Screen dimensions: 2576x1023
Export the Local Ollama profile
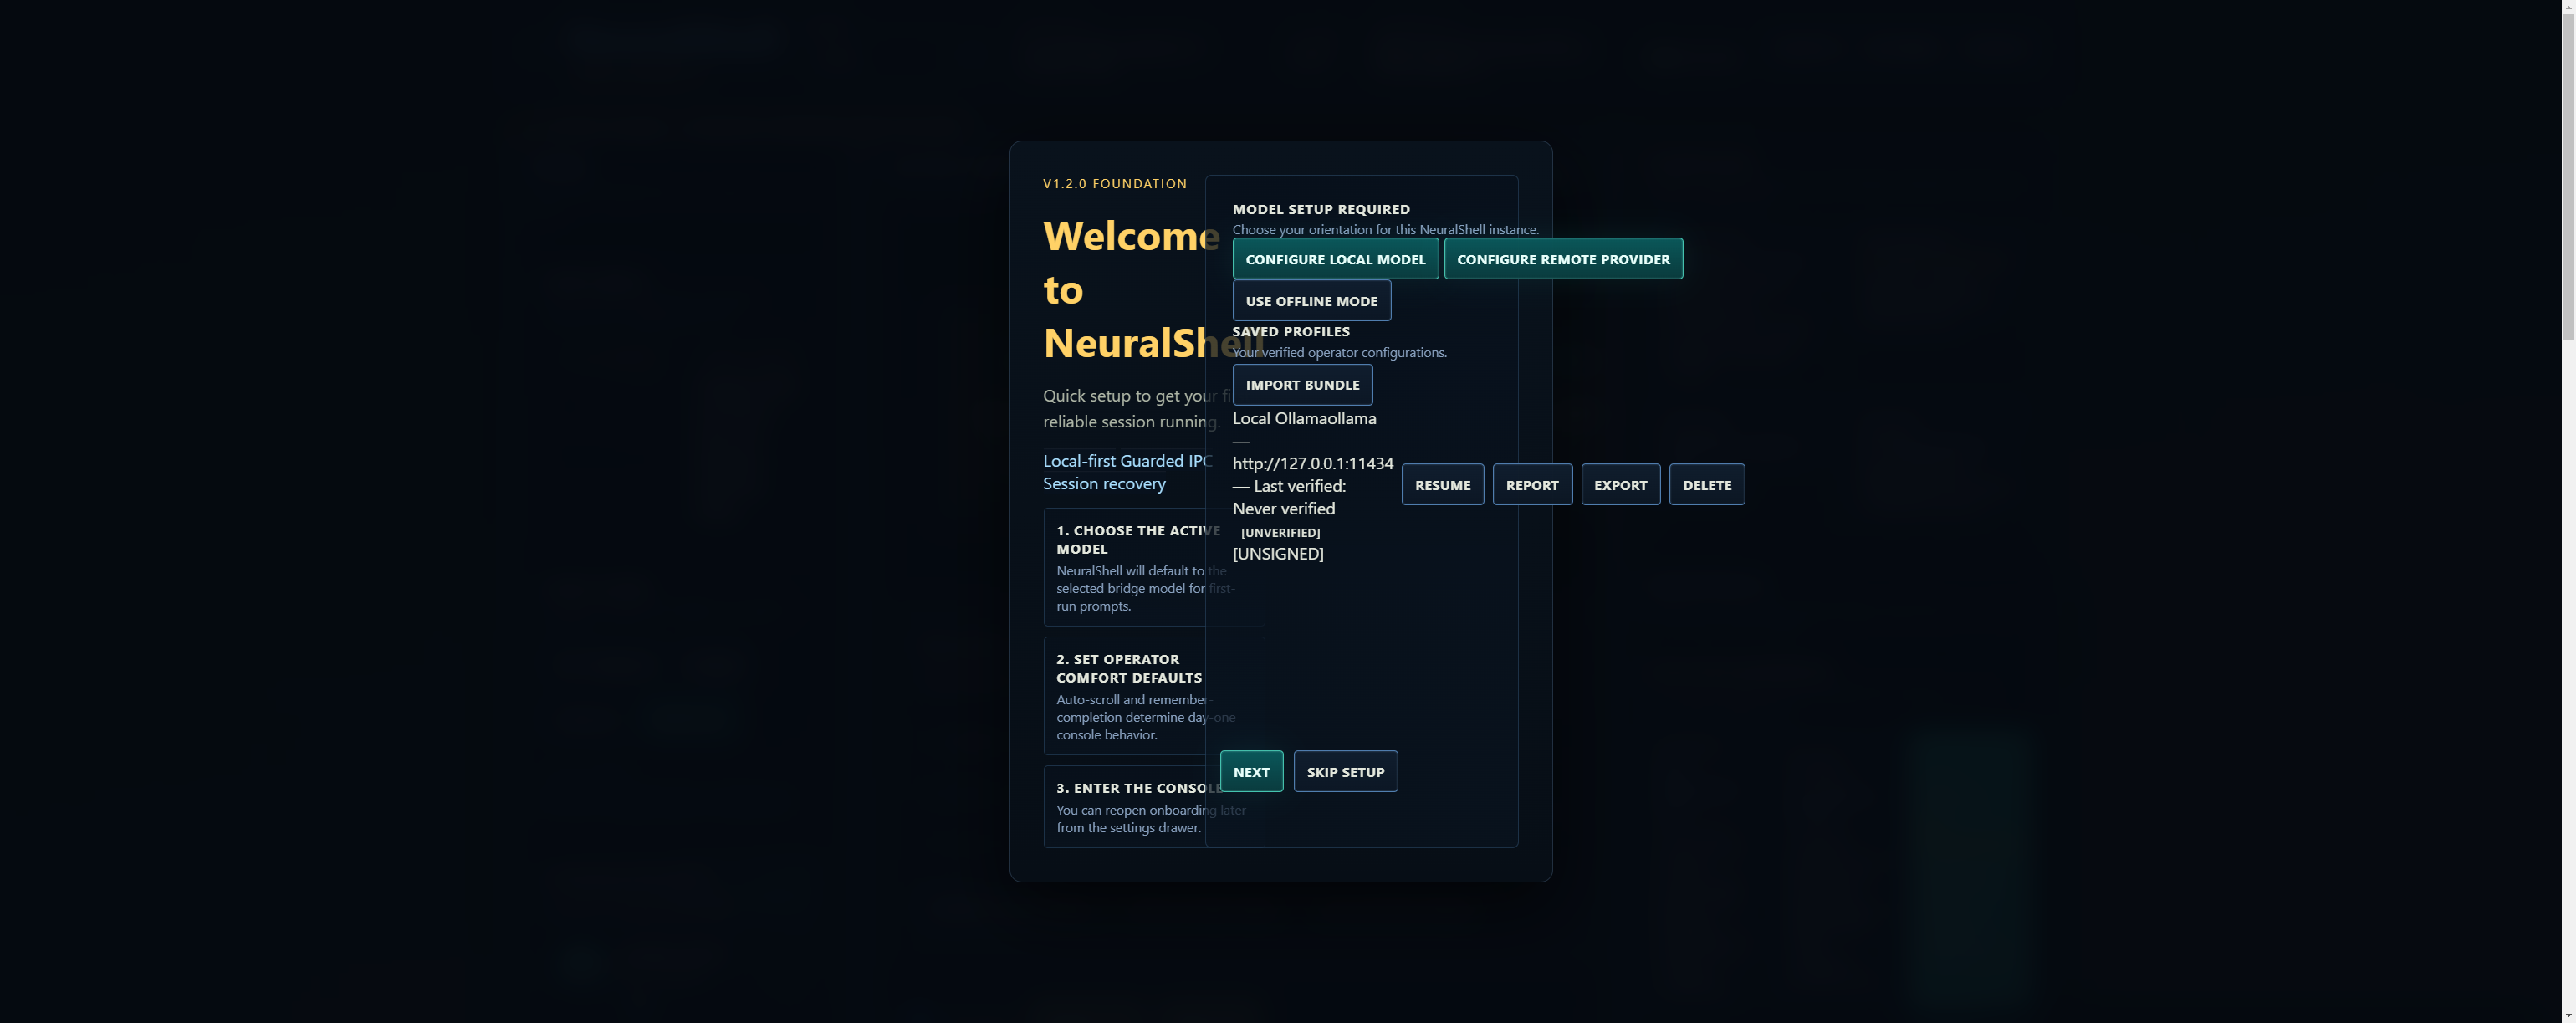tap(1620, 485)
